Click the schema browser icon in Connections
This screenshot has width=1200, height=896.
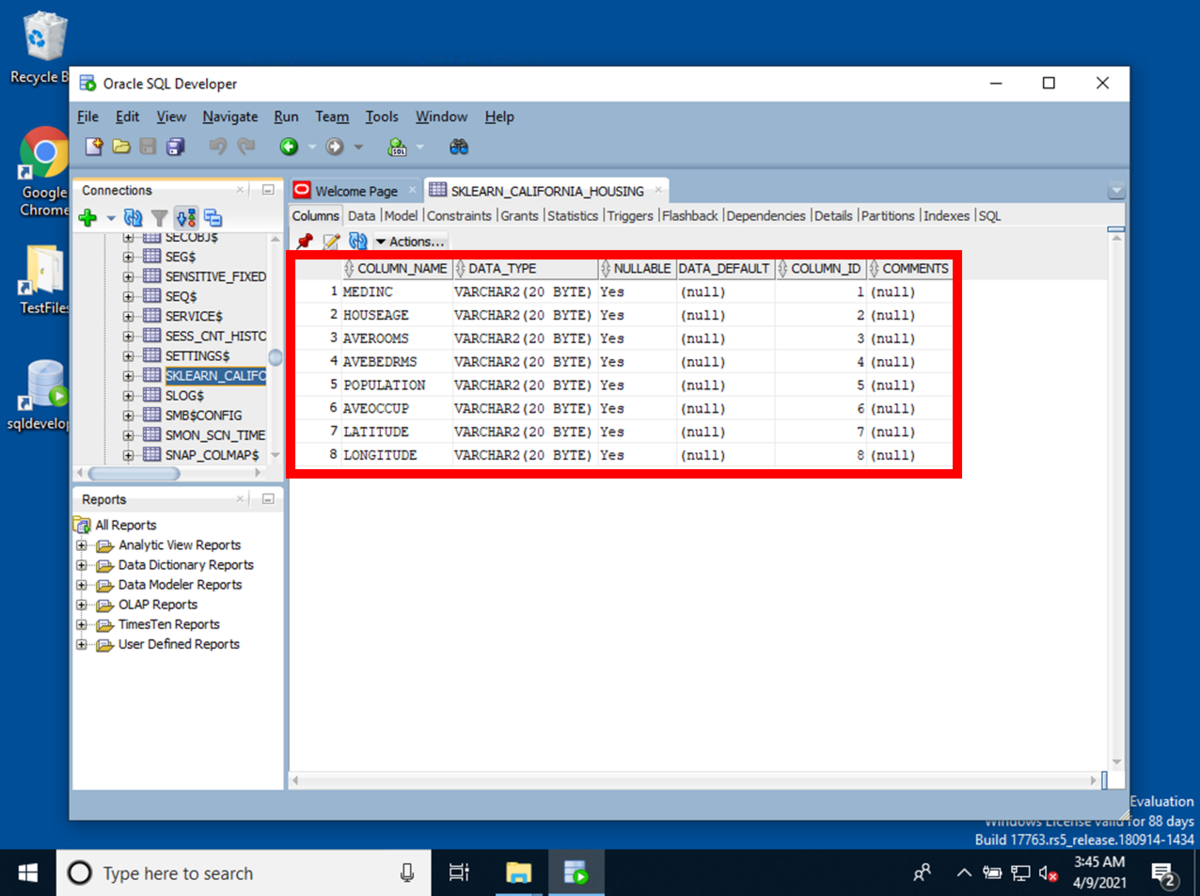pyautogui.click(x=186, y=217)
